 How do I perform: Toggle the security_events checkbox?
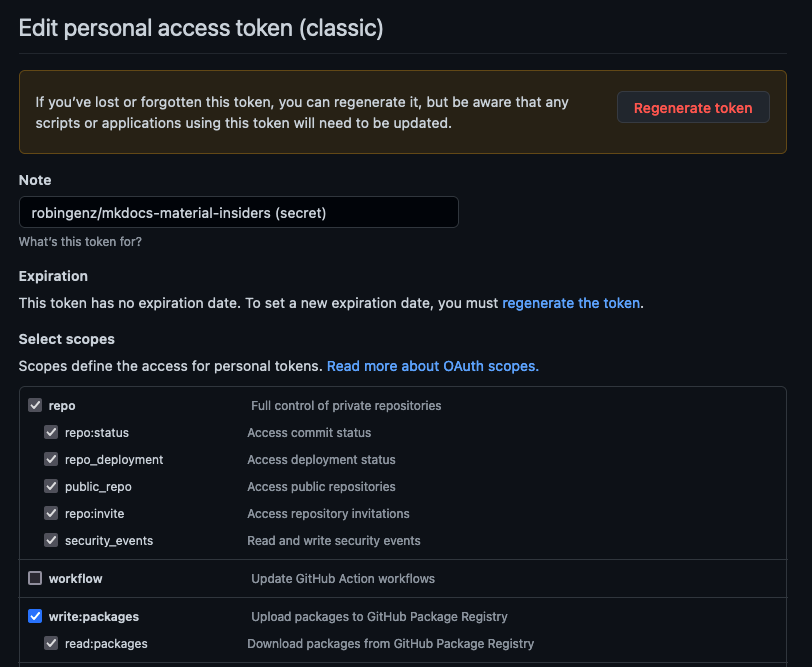coord(51,540)
